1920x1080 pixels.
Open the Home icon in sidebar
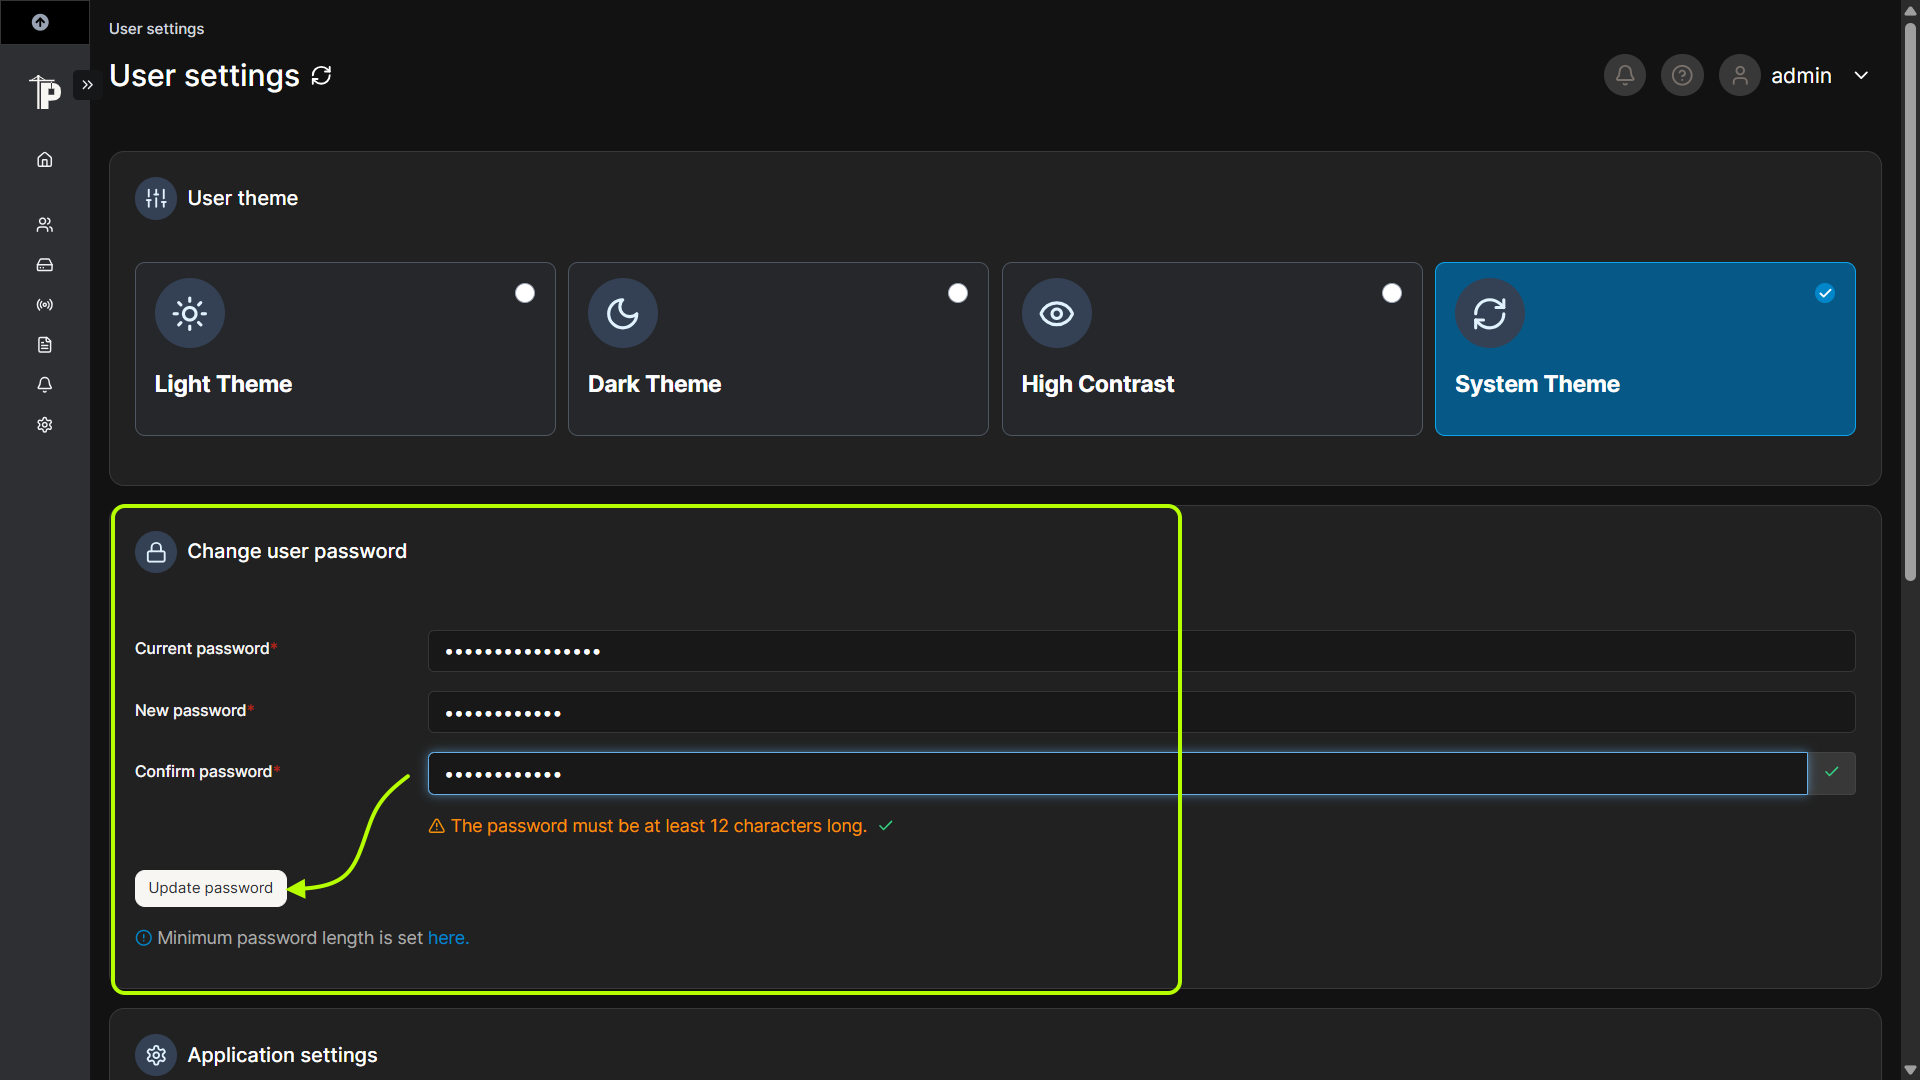tap(45, 160)
